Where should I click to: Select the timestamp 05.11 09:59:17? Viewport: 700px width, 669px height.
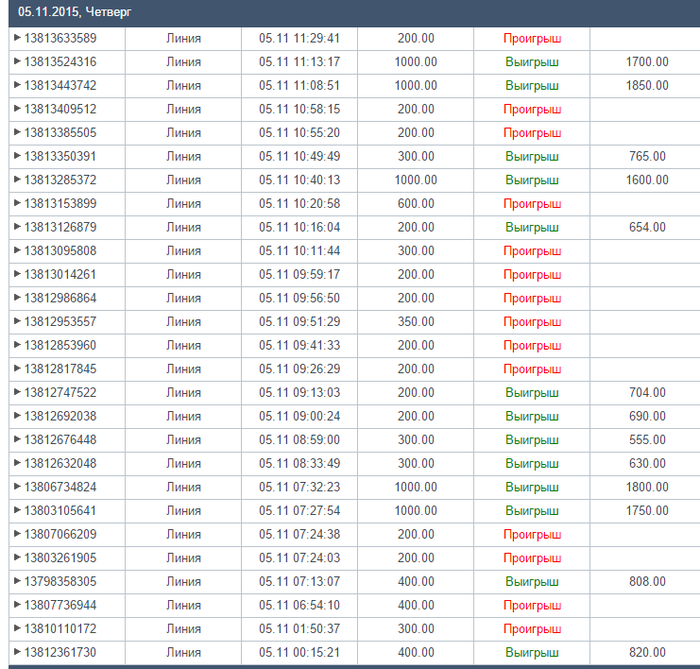tap(299, 275)
